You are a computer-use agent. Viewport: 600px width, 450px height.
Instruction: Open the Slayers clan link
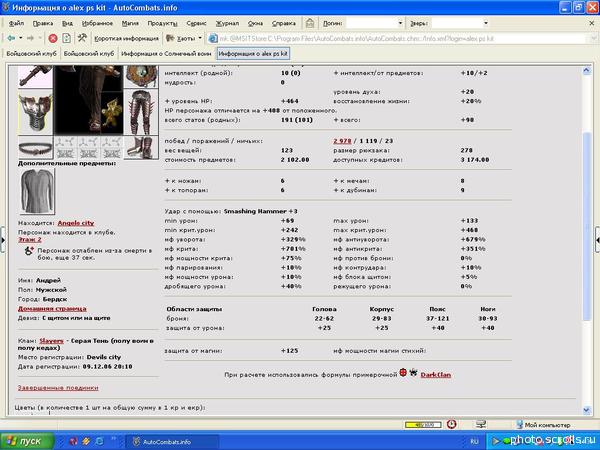point(52,341)
